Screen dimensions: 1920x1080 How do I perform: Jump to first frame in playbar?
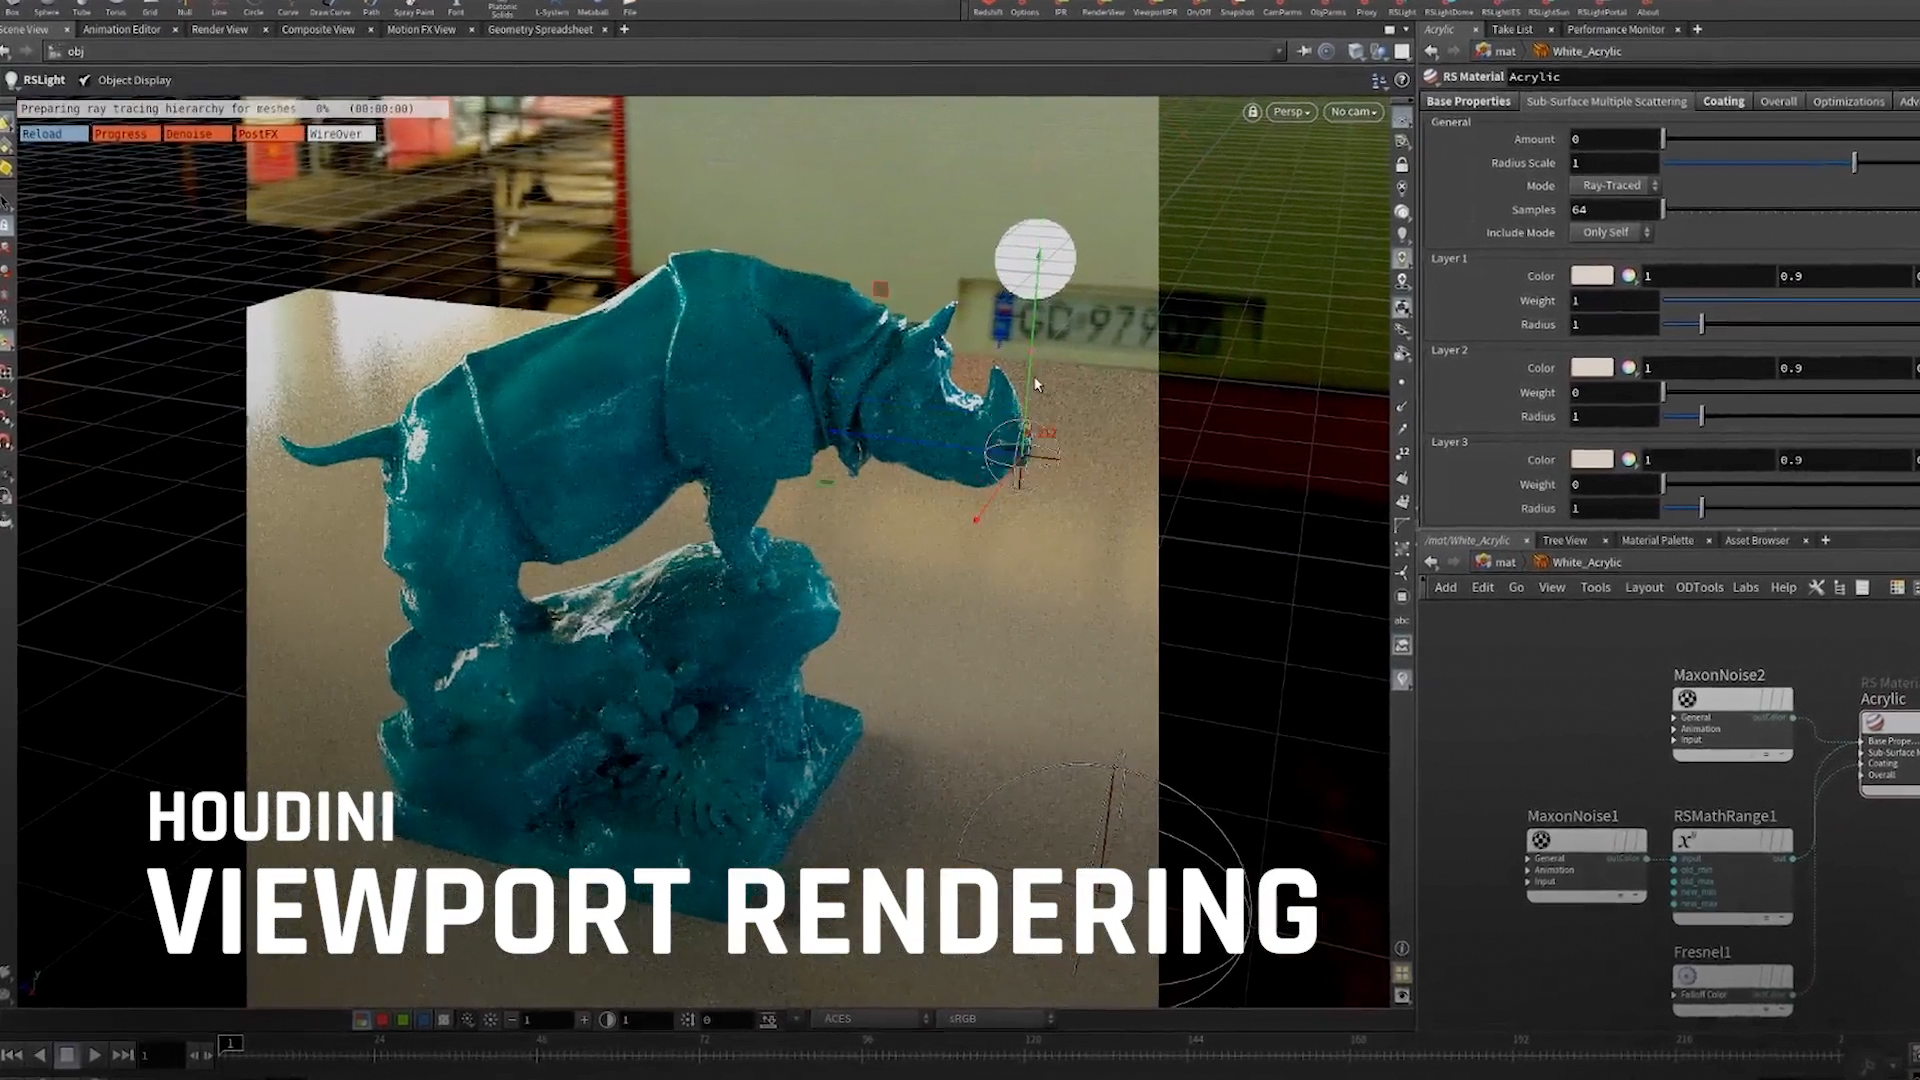(x=12, y=1055)
